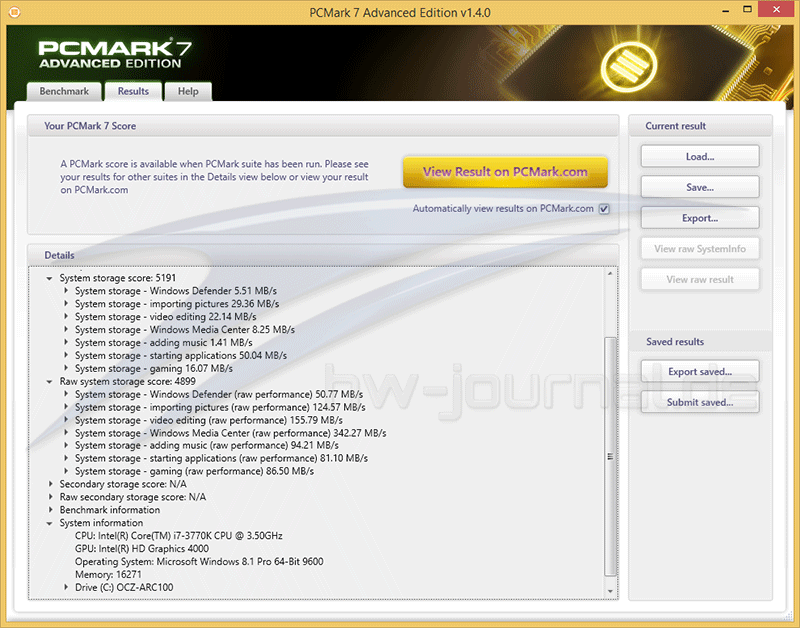Click Submit saved button
The image size is (800, 628).
(699, 401)
